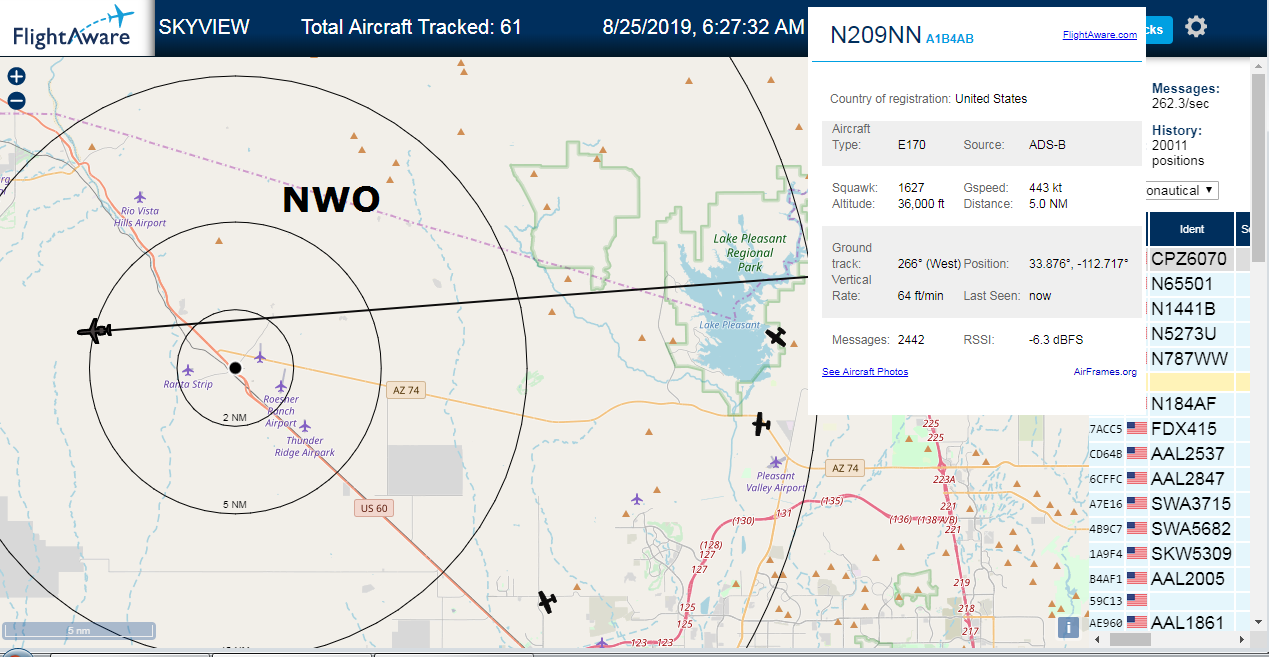Zoom in the map with plus button

pos(16,76)
